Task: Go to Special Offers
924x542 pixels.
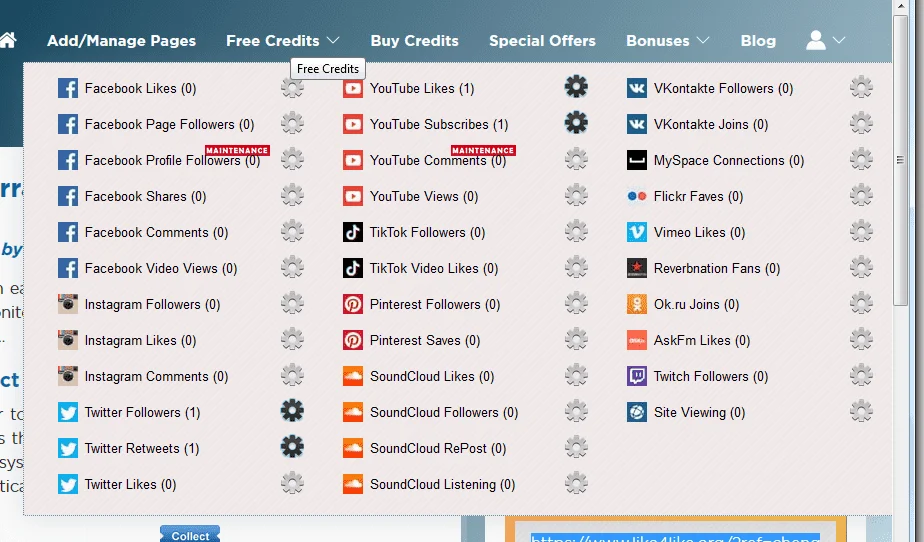Action: (x=542, y=41)
